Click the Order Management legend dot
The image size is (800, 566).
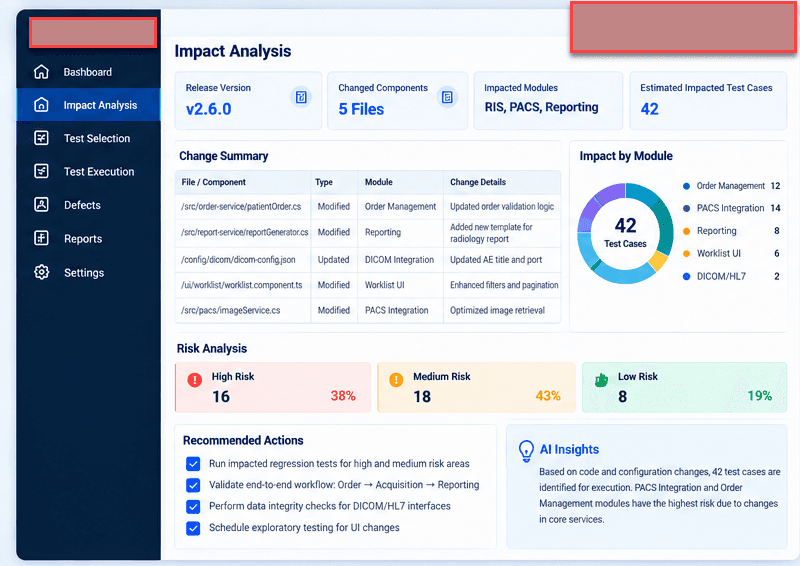pos(686,186)
